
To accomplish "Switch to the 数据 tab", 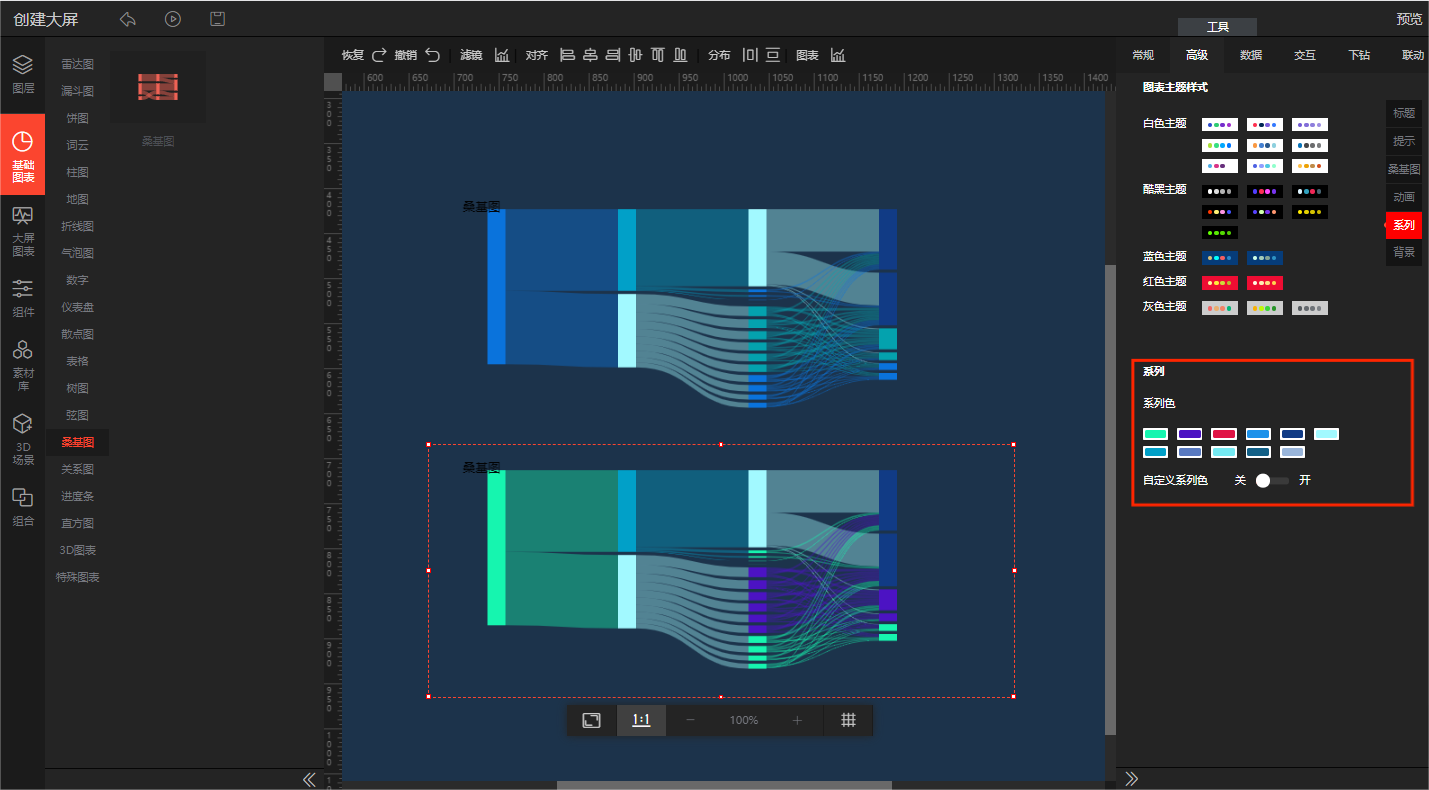I will 1250,55.
